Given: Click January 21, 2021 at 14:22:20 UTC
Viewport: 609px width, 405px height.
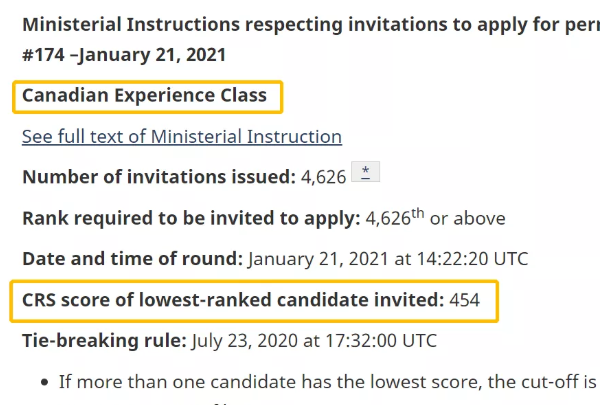Looking at the screenshot, I should (x=387, y=259).
